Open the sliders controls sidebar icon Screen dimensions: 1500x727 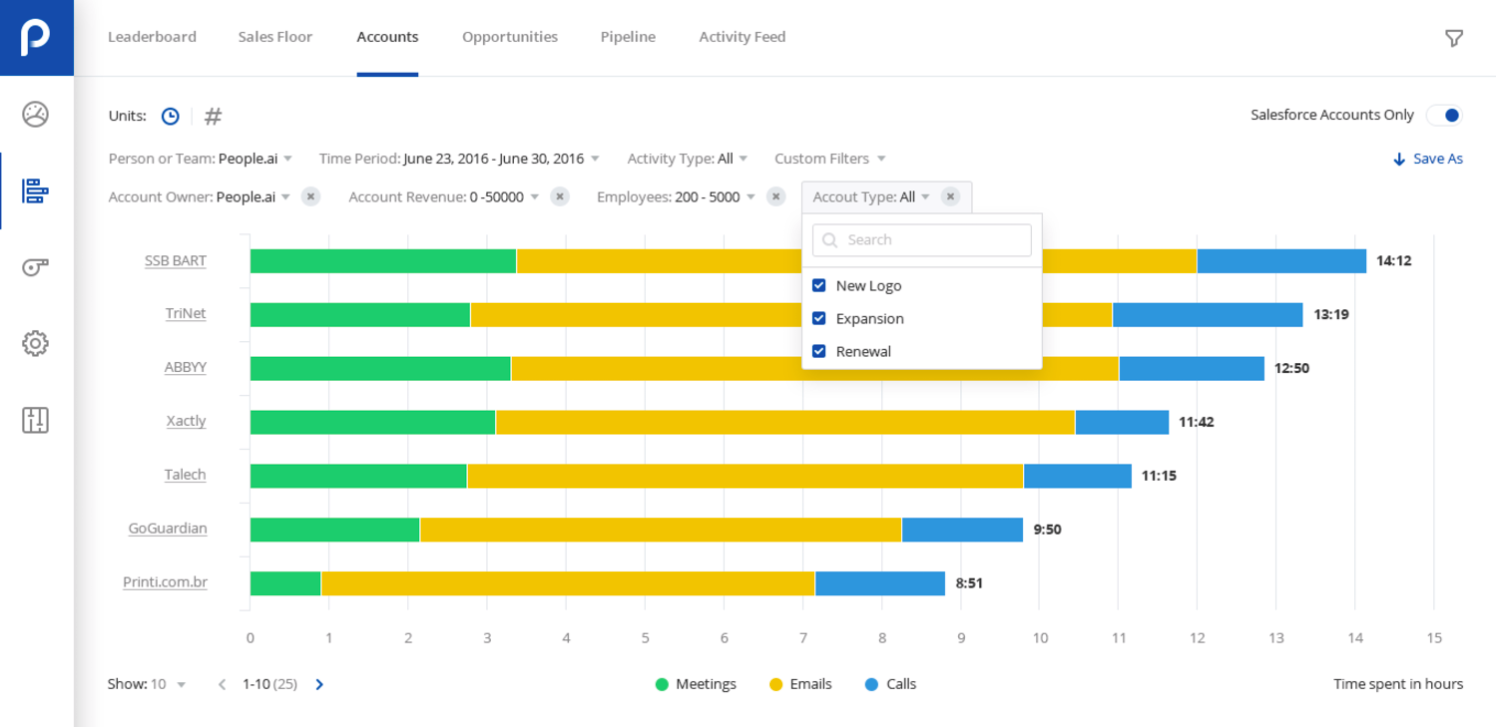coord(35,420)
